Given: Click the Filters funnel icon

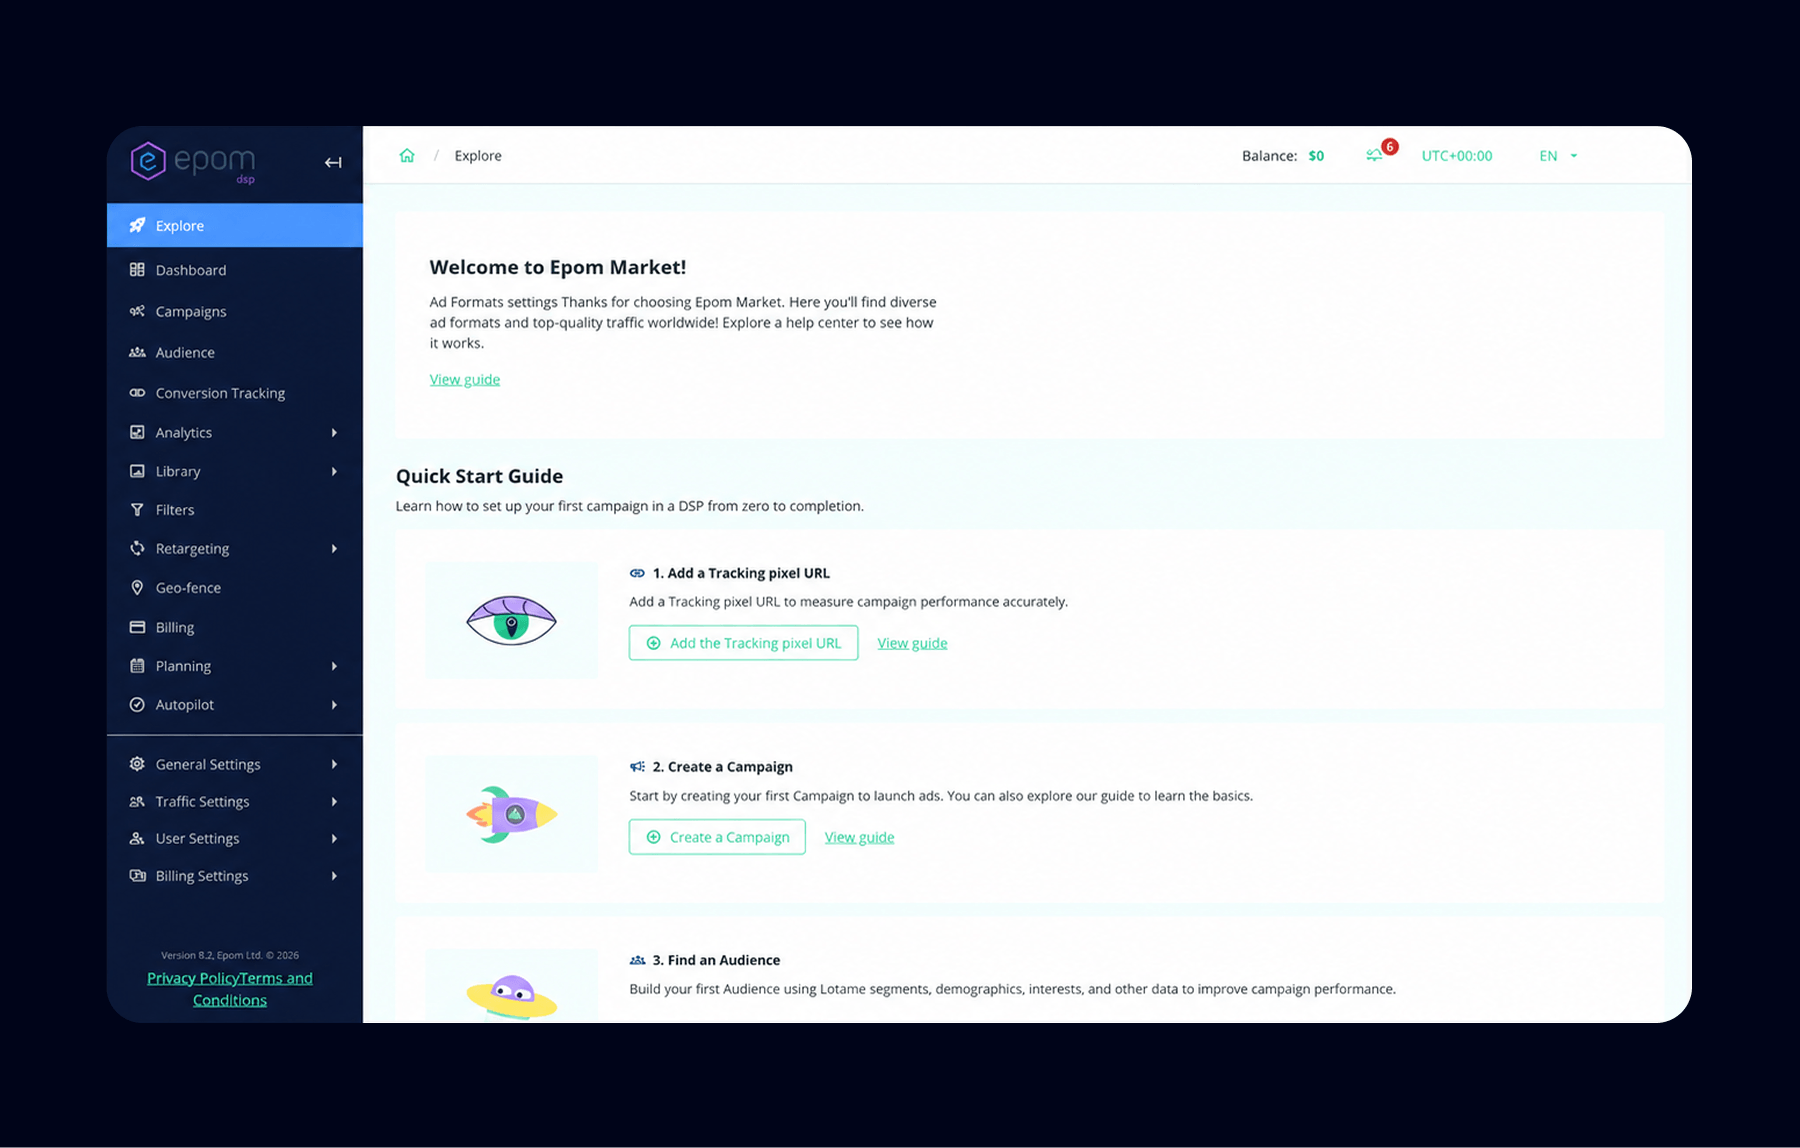Looking at the screenshot, I should (x=137, y=510).
